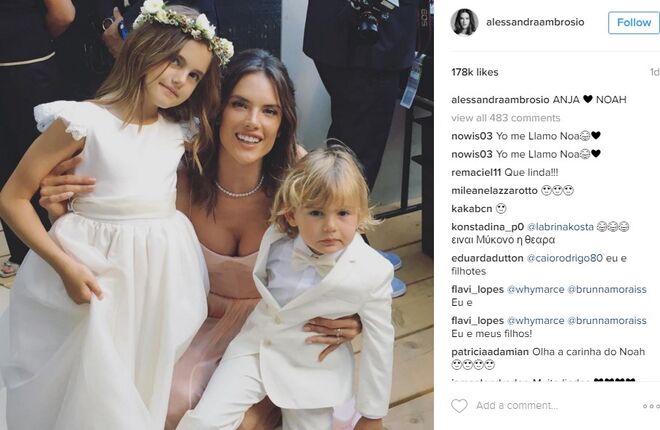
Task: Expand view all 483 comments
Action: click(x=506, y=118)
